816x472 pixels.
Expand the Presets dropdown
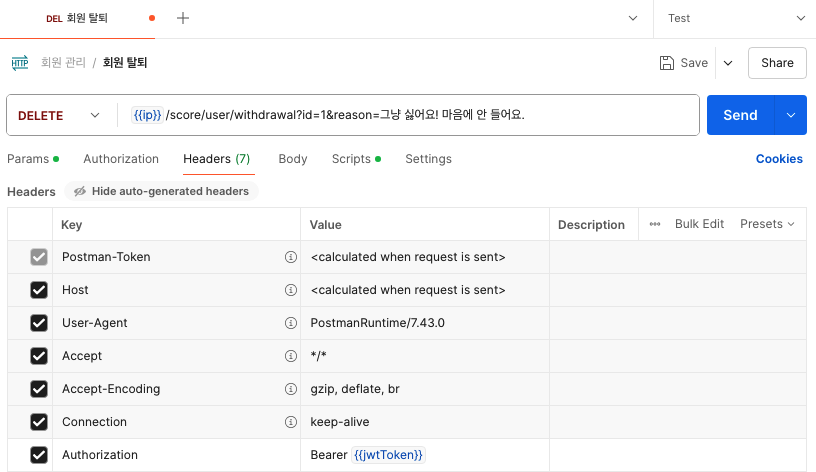[767, 224]
